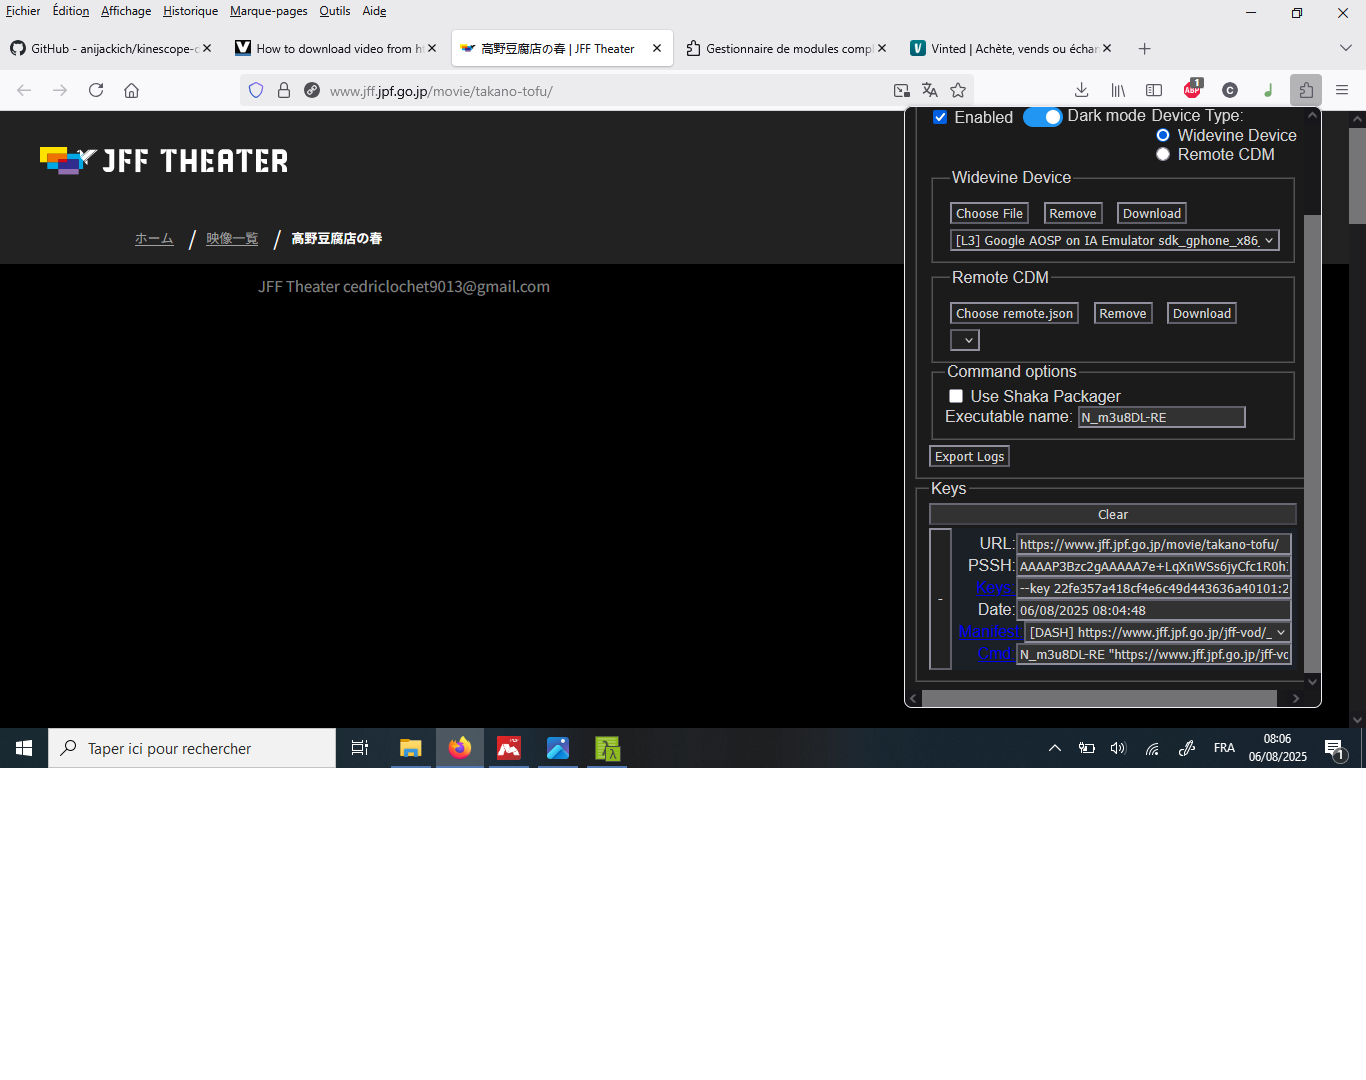Viewport: 1366px width, 1080px height.
Task: Open the Adblock Plus extension icon
Action: point(1192,89)
